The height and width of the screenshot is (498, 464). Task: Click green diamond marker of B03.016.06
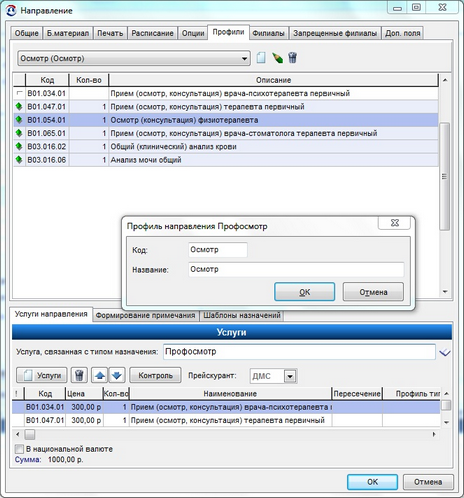tap(19, 160)
